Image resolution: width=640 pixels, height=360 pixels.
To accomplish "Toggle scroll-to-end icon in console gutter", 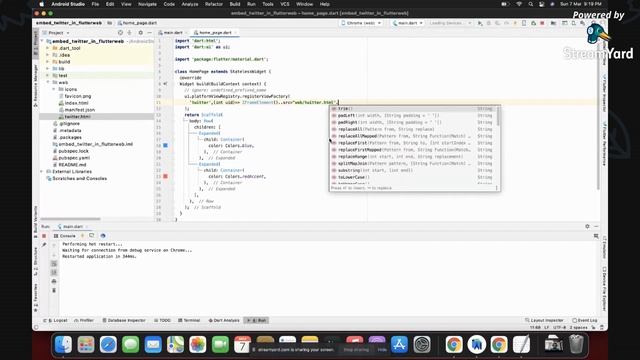I will (x=54, y=272).
